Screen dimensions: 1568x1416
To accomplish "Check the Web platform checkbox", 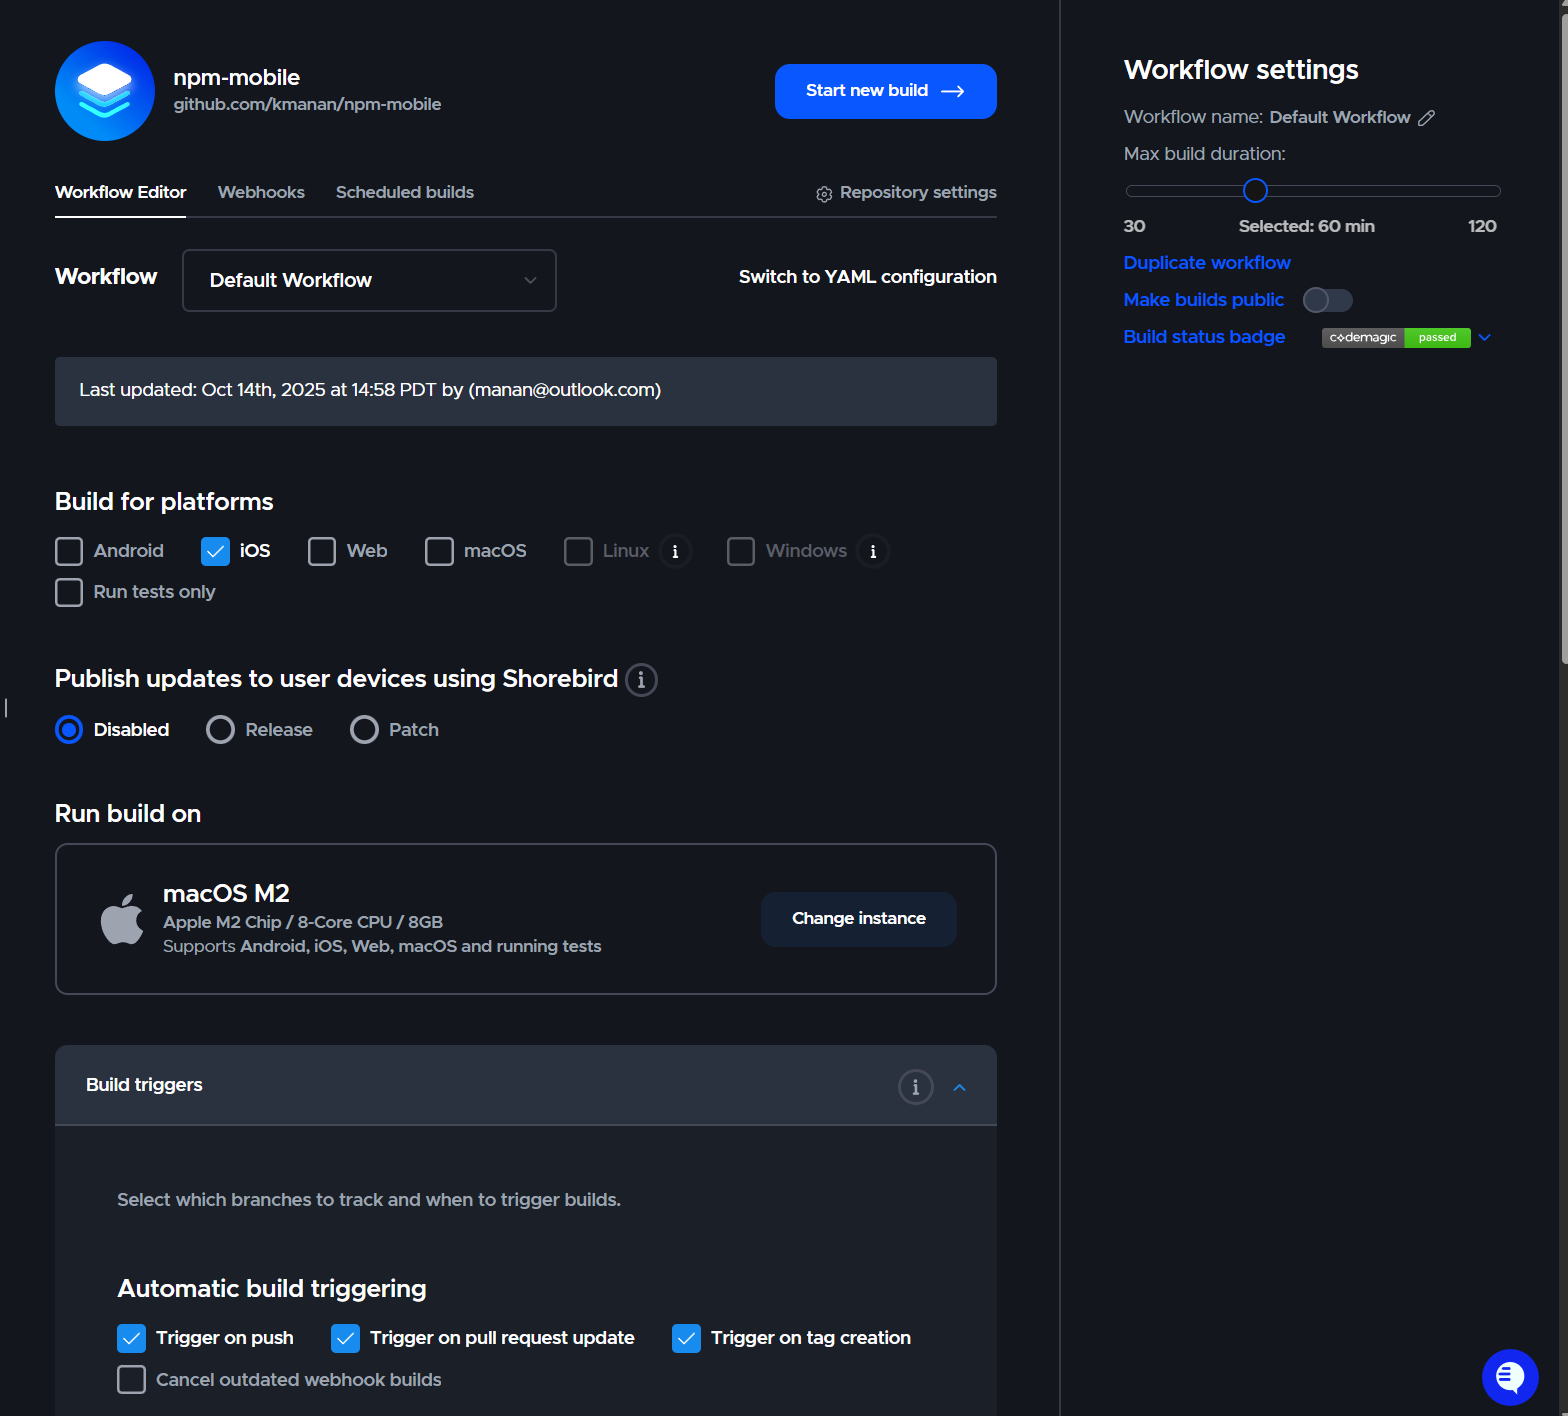I will (322, 552).
